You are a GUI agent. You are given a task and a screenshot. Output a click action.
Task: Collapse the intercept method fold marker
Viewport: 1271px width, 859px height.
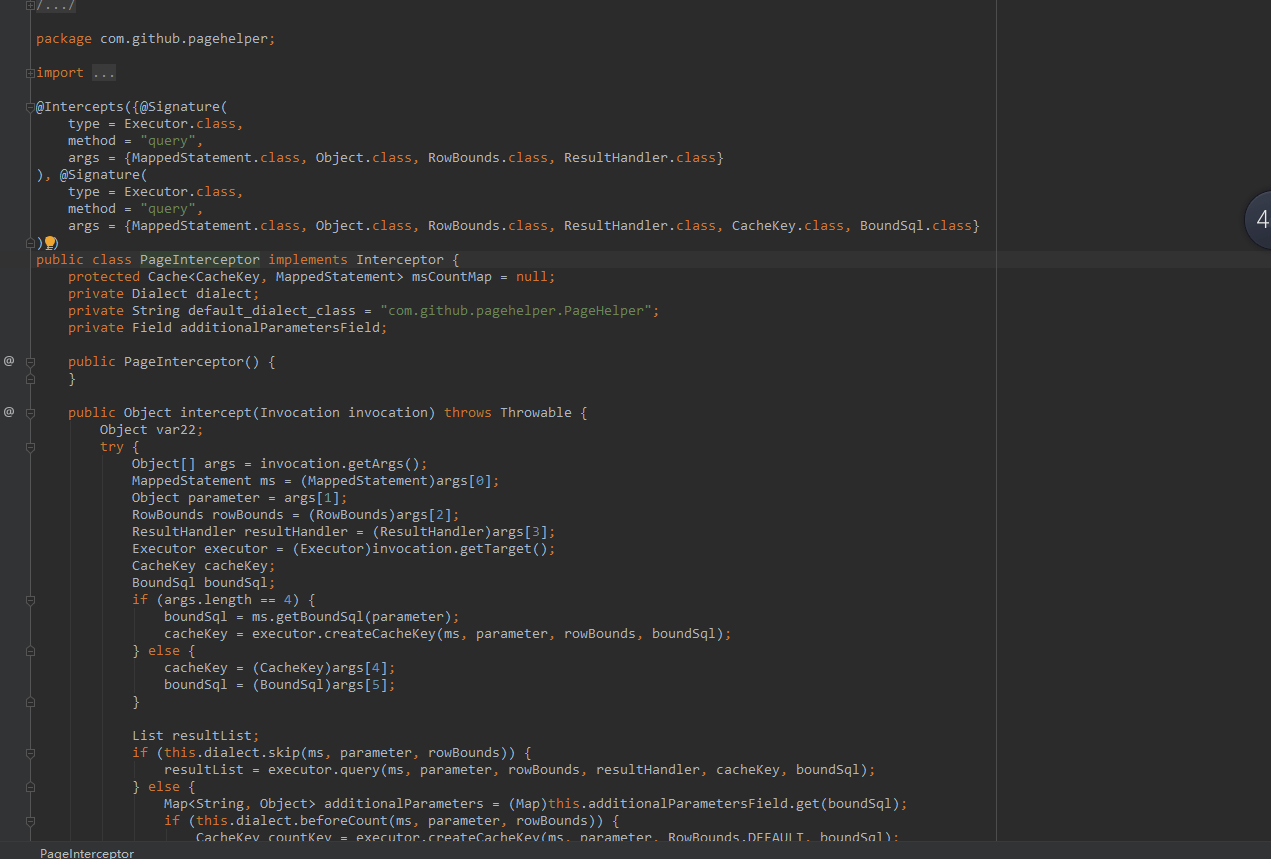coord(30,413)
